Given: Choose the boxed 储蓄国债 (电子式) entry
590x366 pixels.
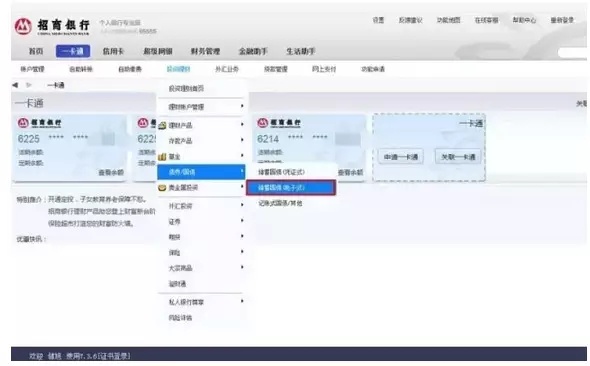Looking at the screenshot, I should (291, 187).
